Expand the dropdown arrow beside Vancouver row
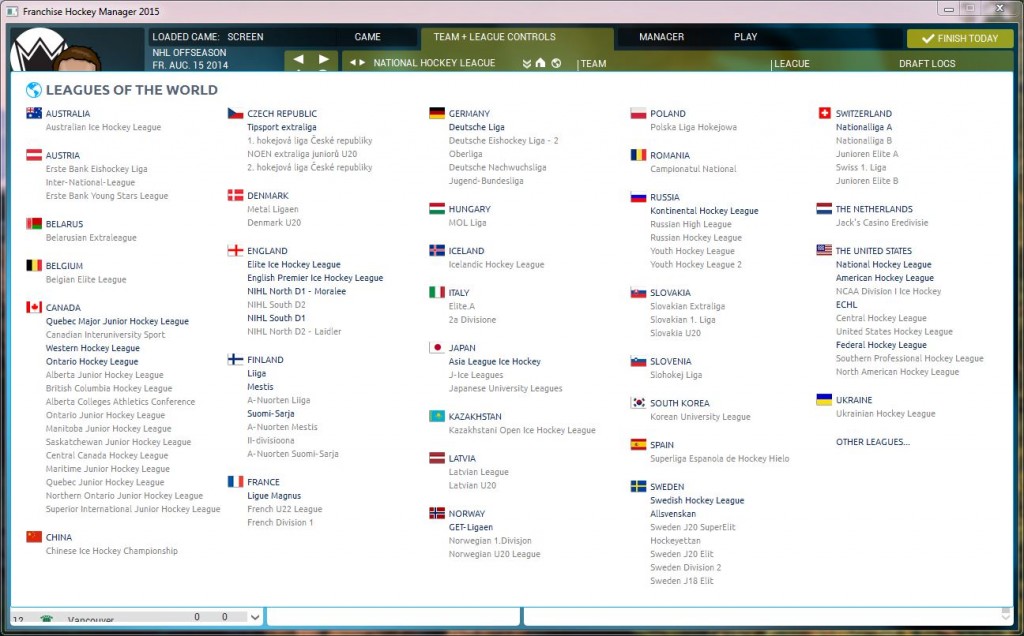1024x636 pixels. point(255,617)
